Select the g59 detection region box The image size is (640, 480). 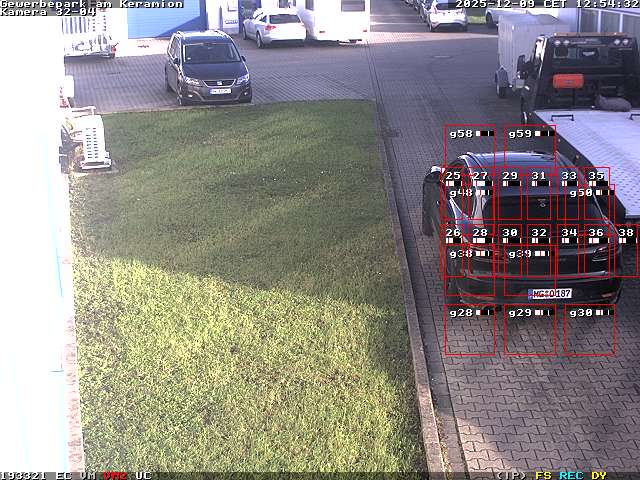pos(529,150)
